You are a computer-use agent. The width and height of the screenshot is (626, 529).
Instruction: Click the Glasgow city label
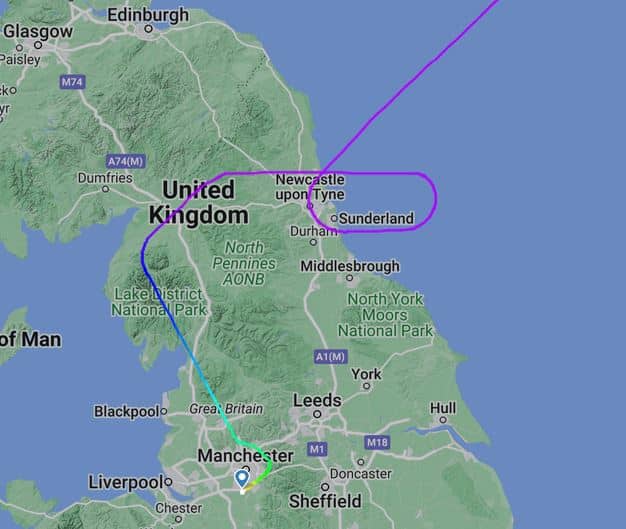tap(38, 31)
